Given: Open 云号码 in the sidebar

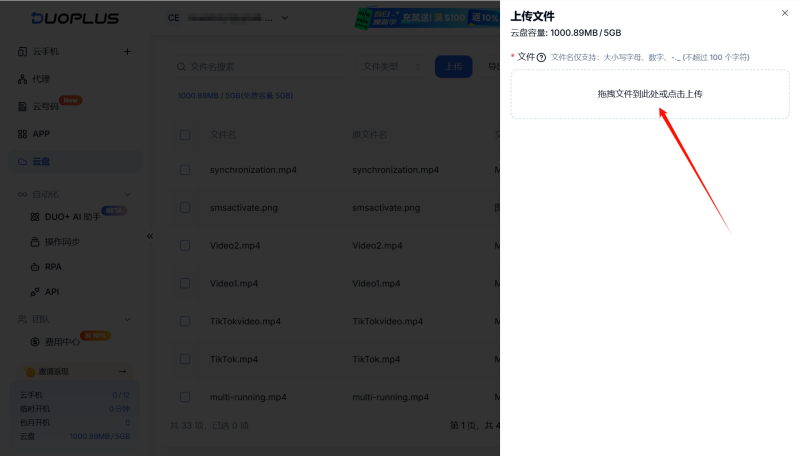Looking at the screenshot, I should coord(45,106).
